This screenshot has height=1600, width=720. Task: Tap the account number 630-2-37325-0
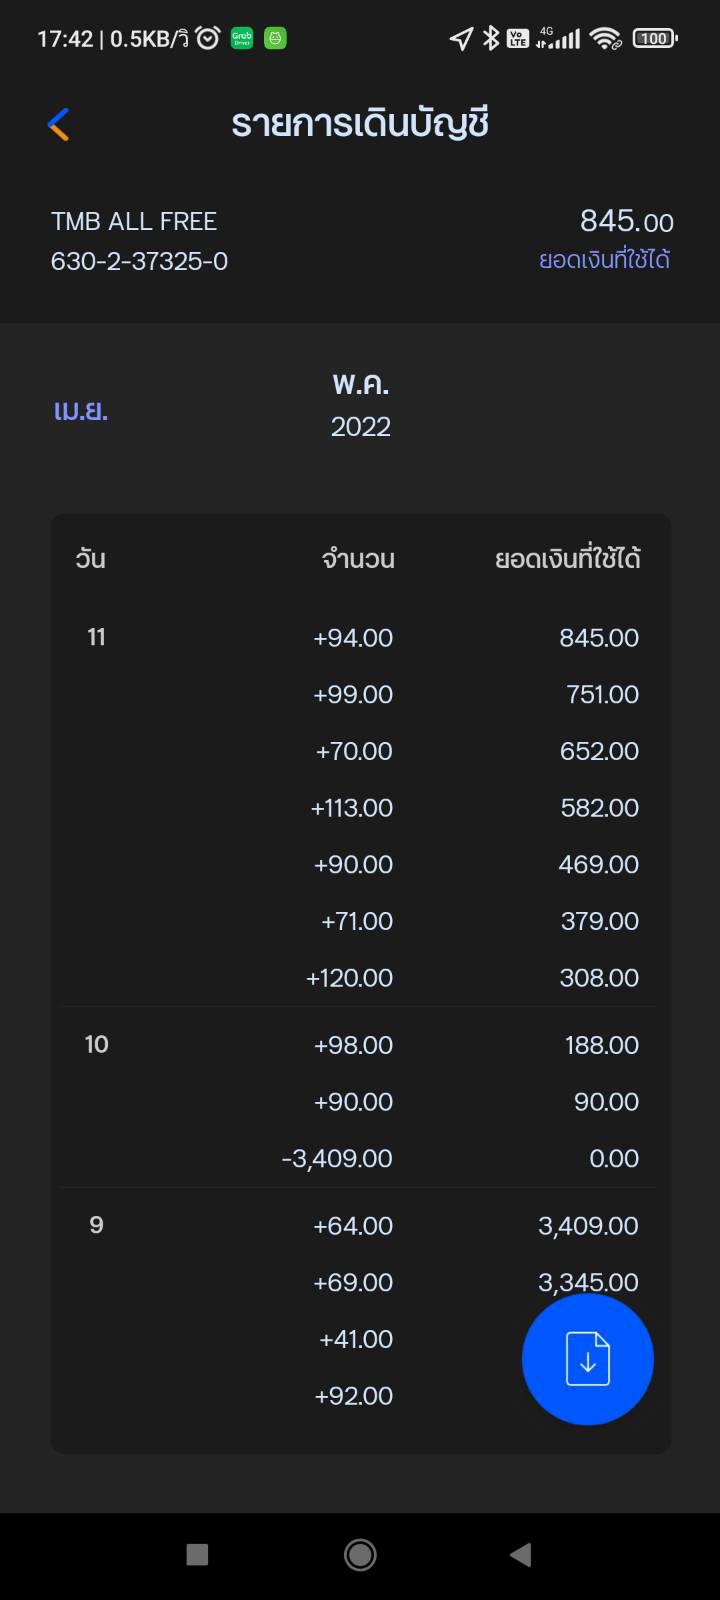point(139,261)
